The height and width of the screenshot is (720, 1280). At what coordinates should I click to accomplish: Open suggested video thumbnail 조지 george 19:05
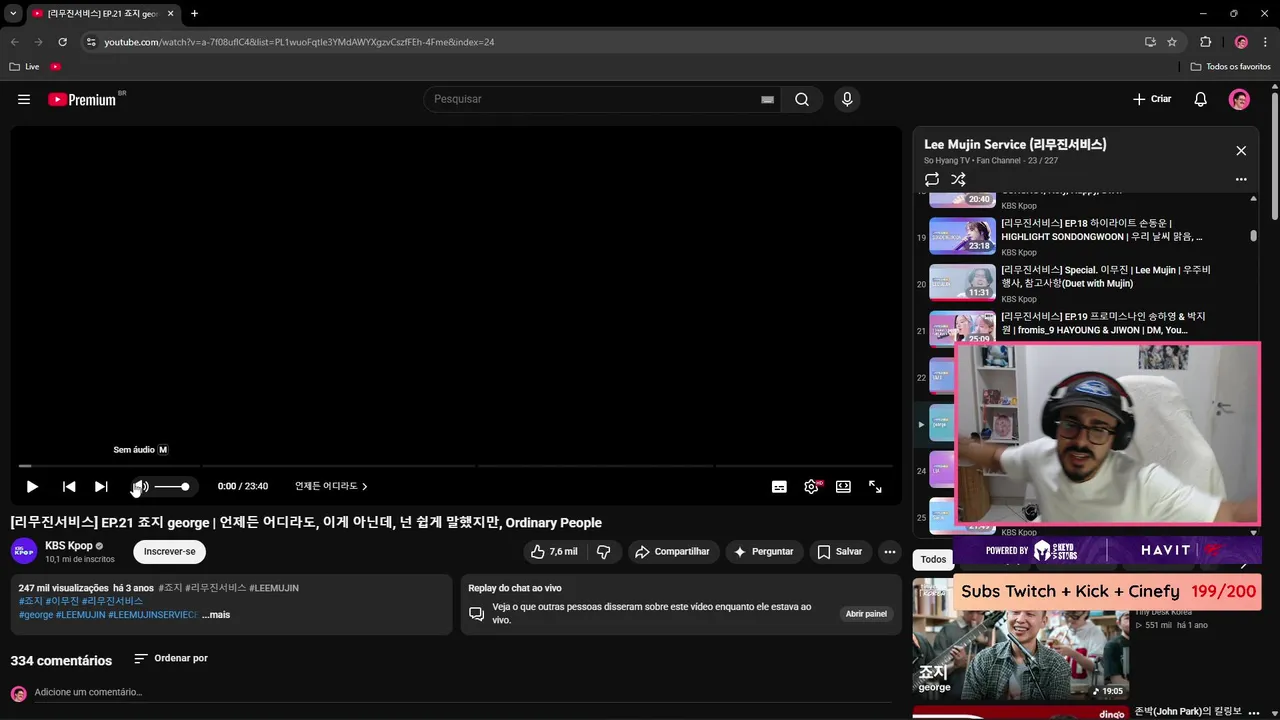click(x=1021, y=640)
